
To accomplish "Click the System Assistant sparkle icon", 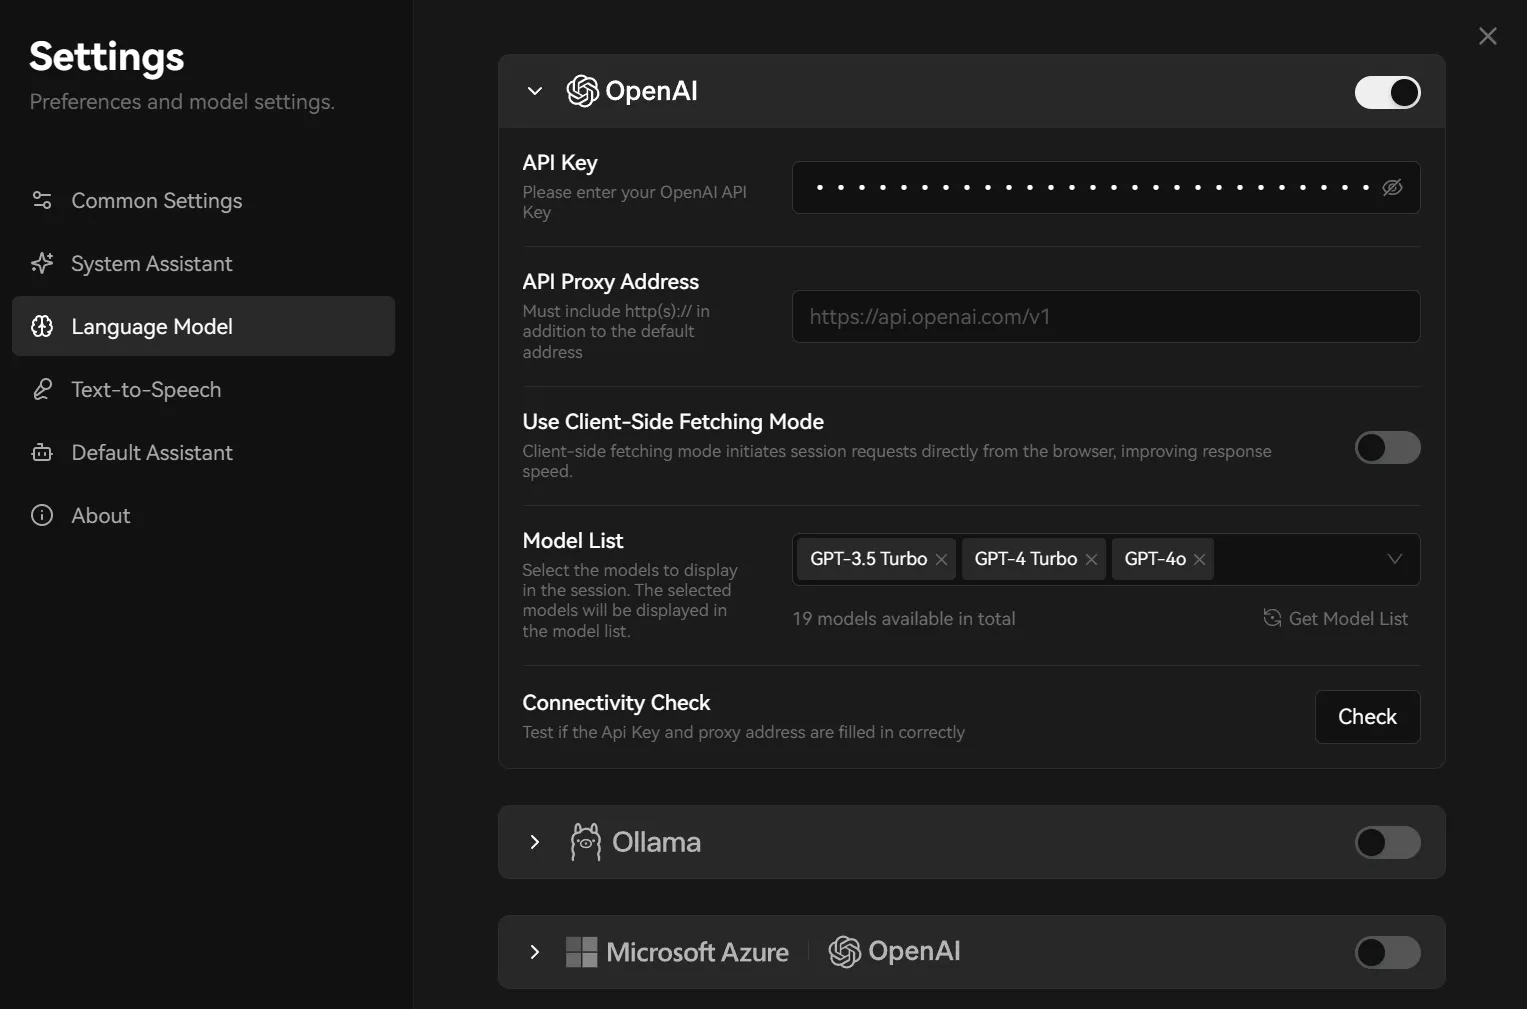I will click(x=42, y=263).
